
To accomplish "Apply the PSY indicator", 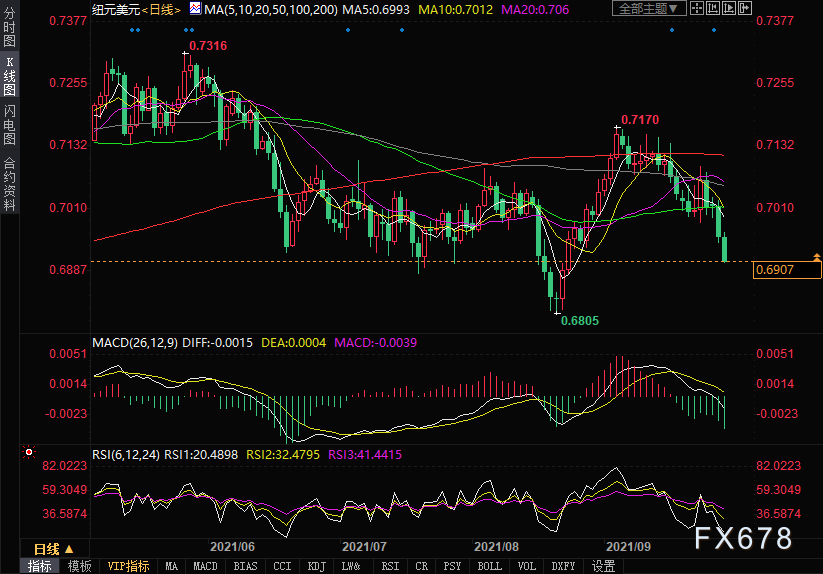I will click(452, 566).
